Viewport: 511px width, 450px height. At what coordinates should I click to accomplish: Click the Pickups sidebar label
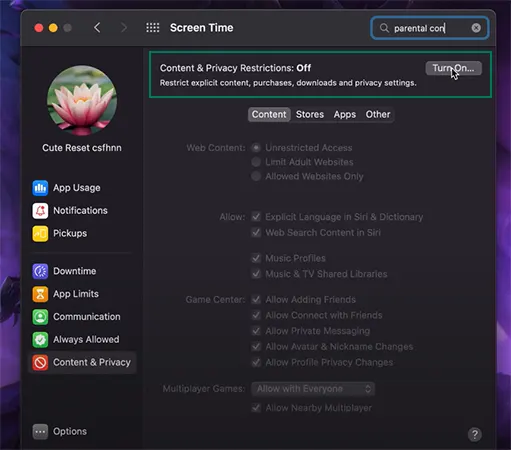(70, 233)
